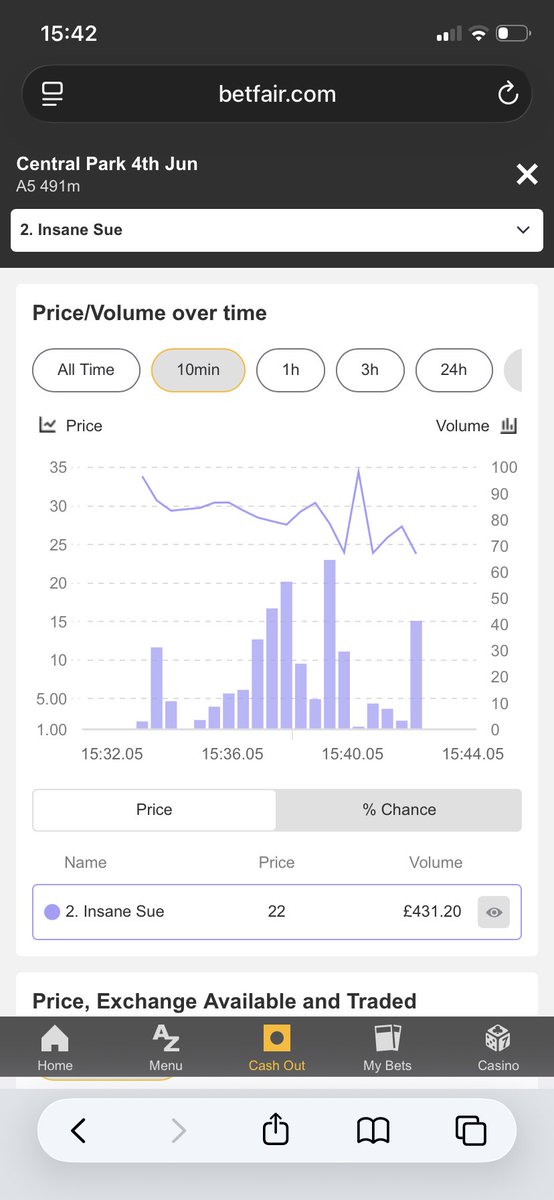Screen dimensions: 554x1200
Task: Tap the Cash Out button
Action: [277, 1047]
